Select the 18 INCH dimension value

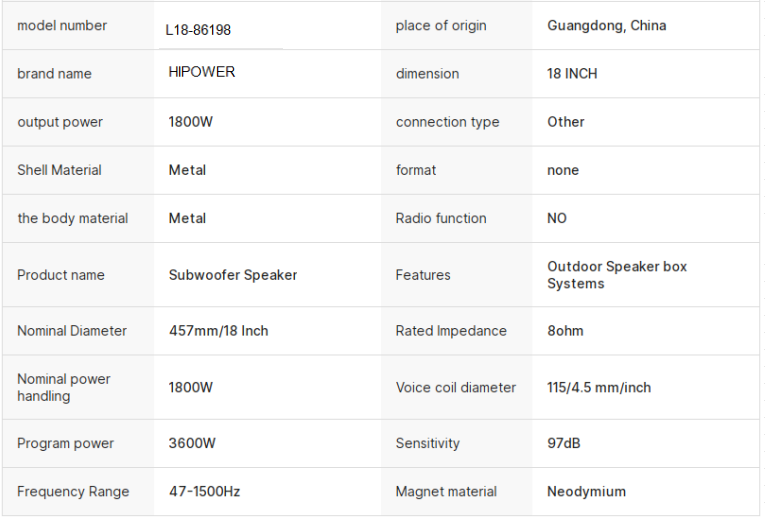click(x=572, y=74)
